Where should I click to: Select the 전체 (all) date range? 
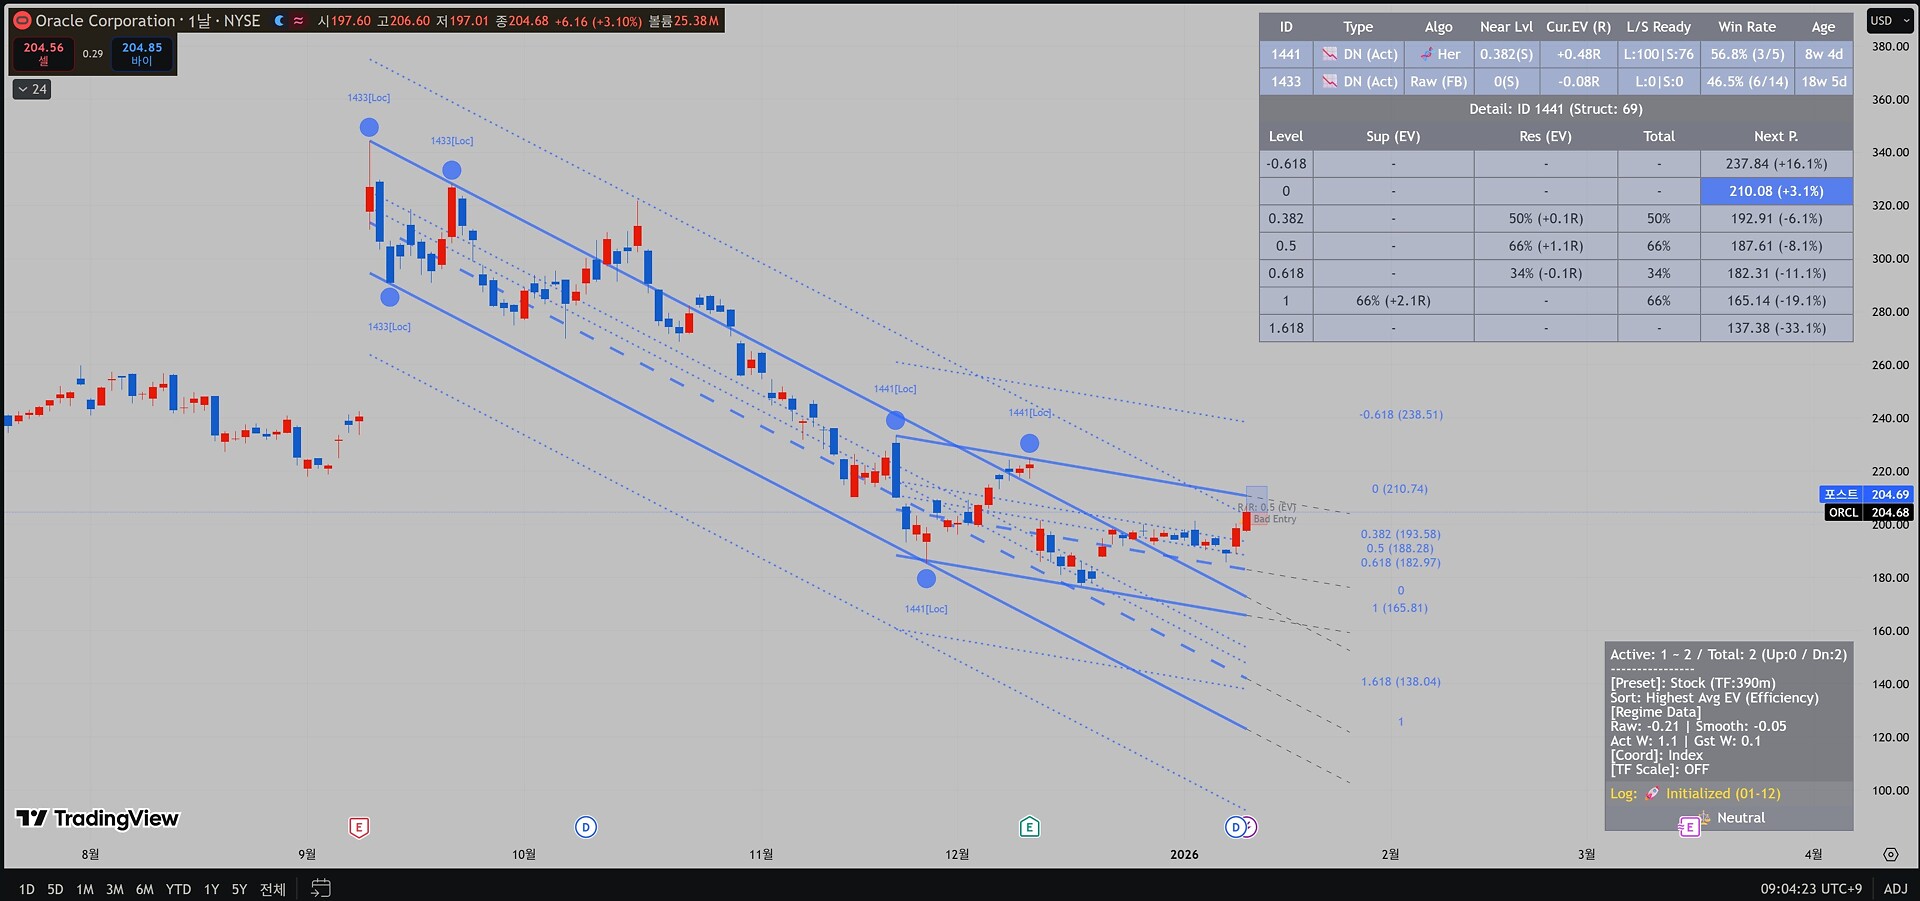(x=272, y=889)
